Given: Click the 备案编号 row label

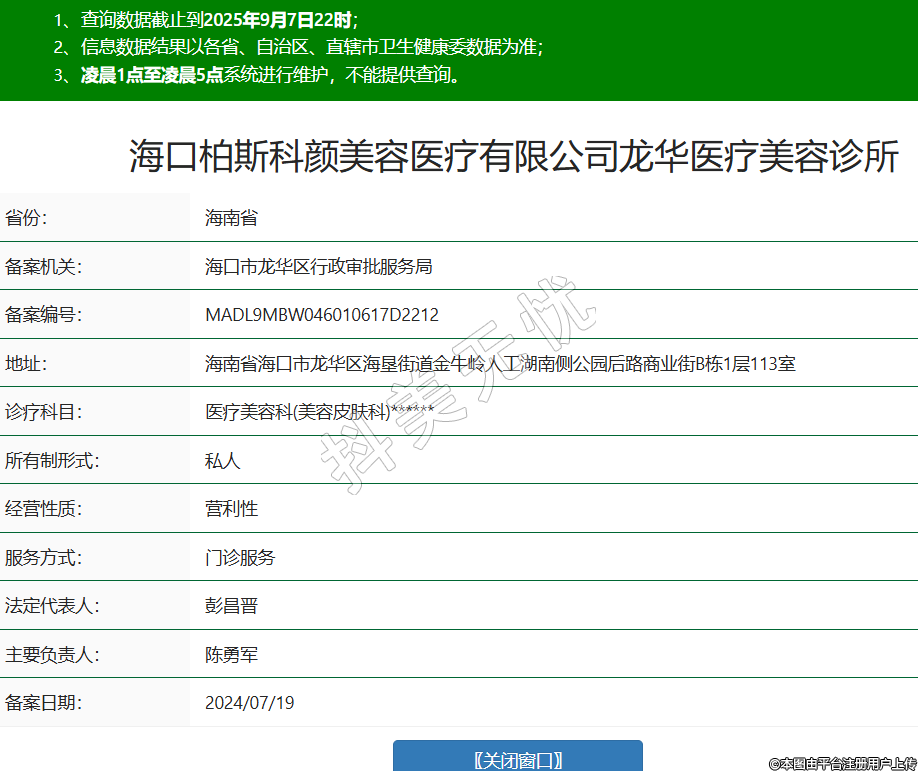Looking at the screenshot, I should 42,315.
